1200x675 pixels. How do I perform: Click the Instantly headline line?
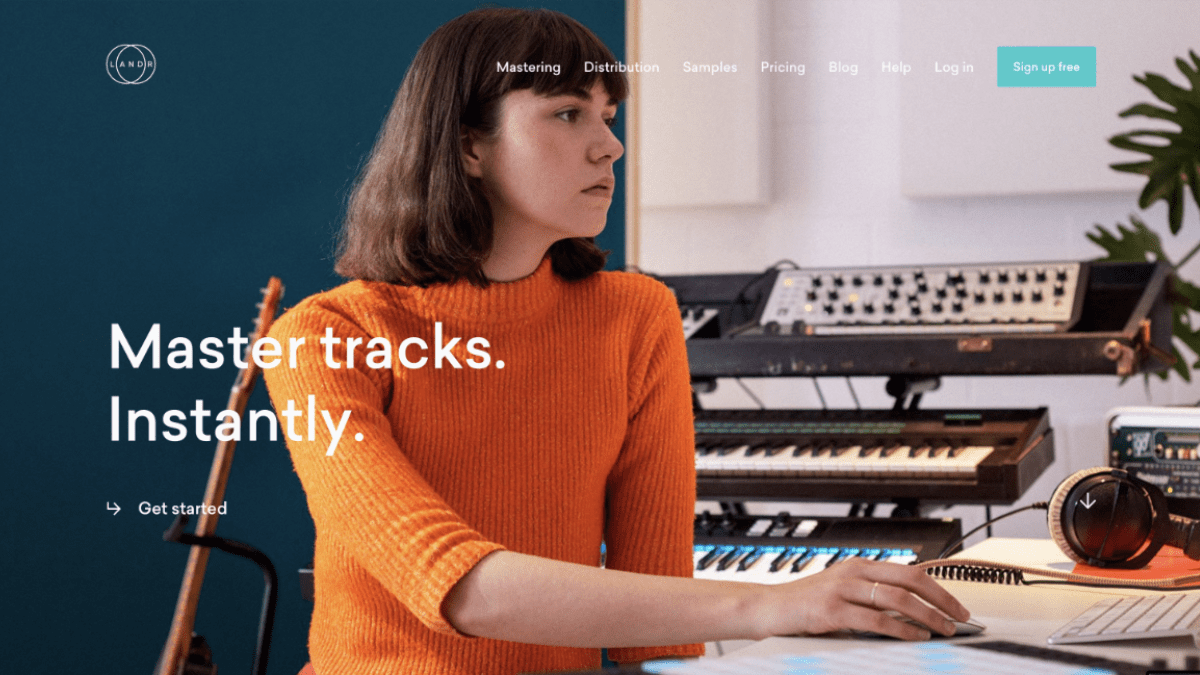click(x=236, y=421)
